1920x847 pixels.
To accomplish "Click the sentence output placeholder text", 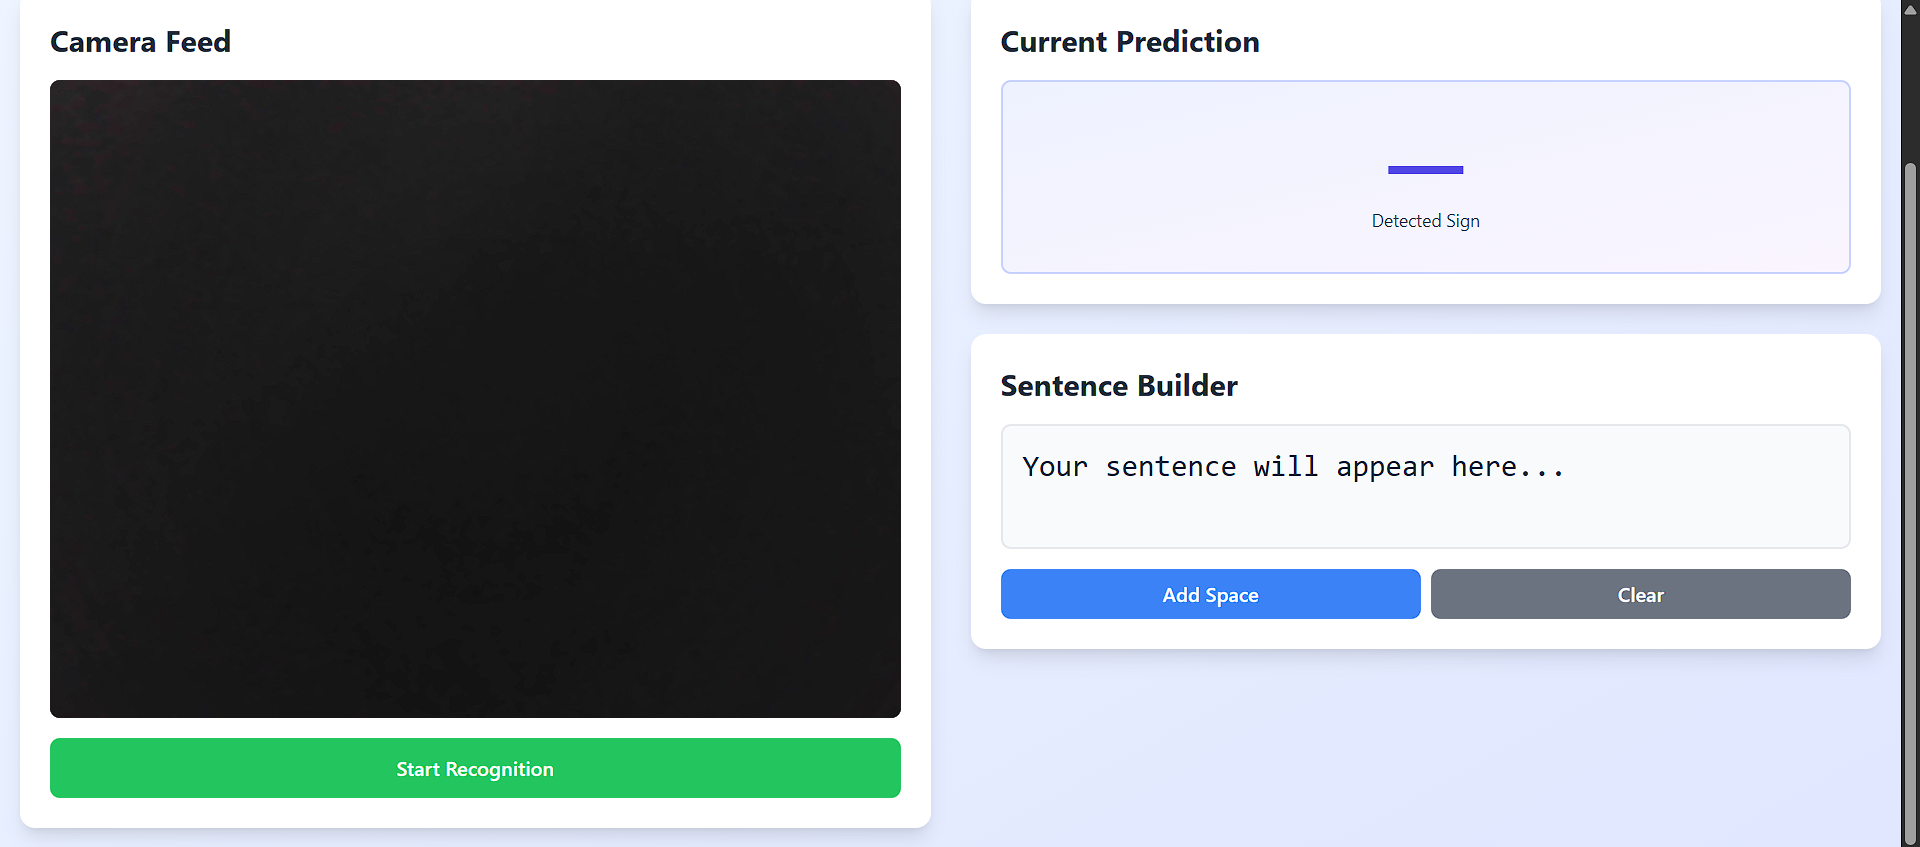I will pyautogui.click(x=1293, y=467).
